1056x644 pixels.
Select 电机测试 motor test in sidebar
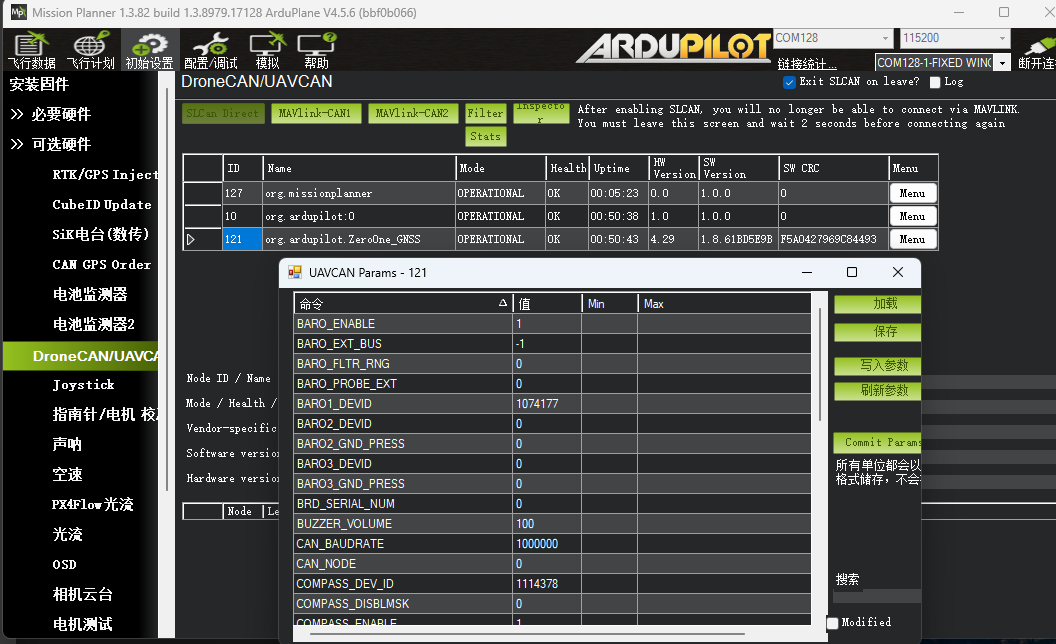(x=82, y=624)
